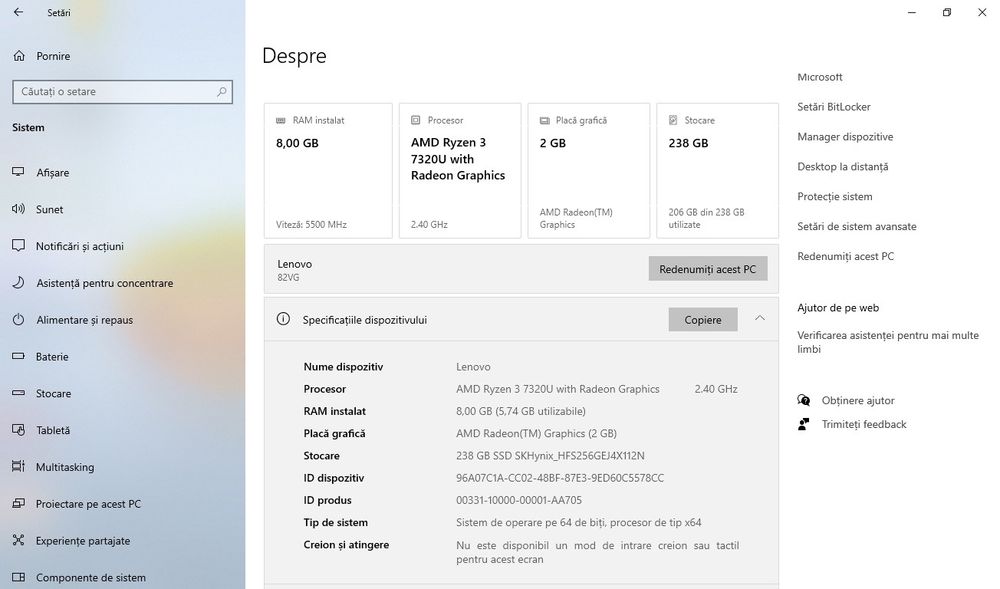Click the Despre page title
Screen dimensions: 1000x589
[x=294, y=56]
